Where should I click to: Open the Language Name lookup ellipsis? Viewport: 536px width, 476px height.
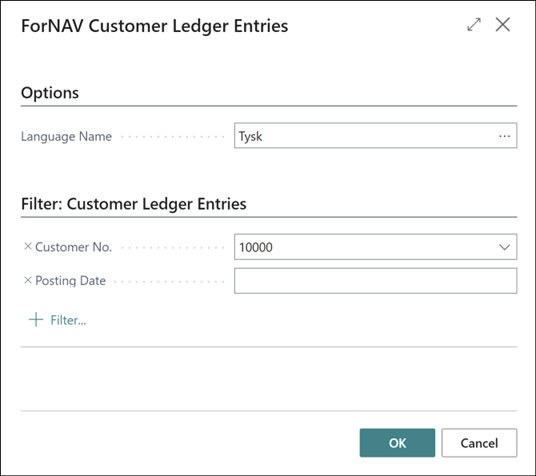tap(505, 136)
